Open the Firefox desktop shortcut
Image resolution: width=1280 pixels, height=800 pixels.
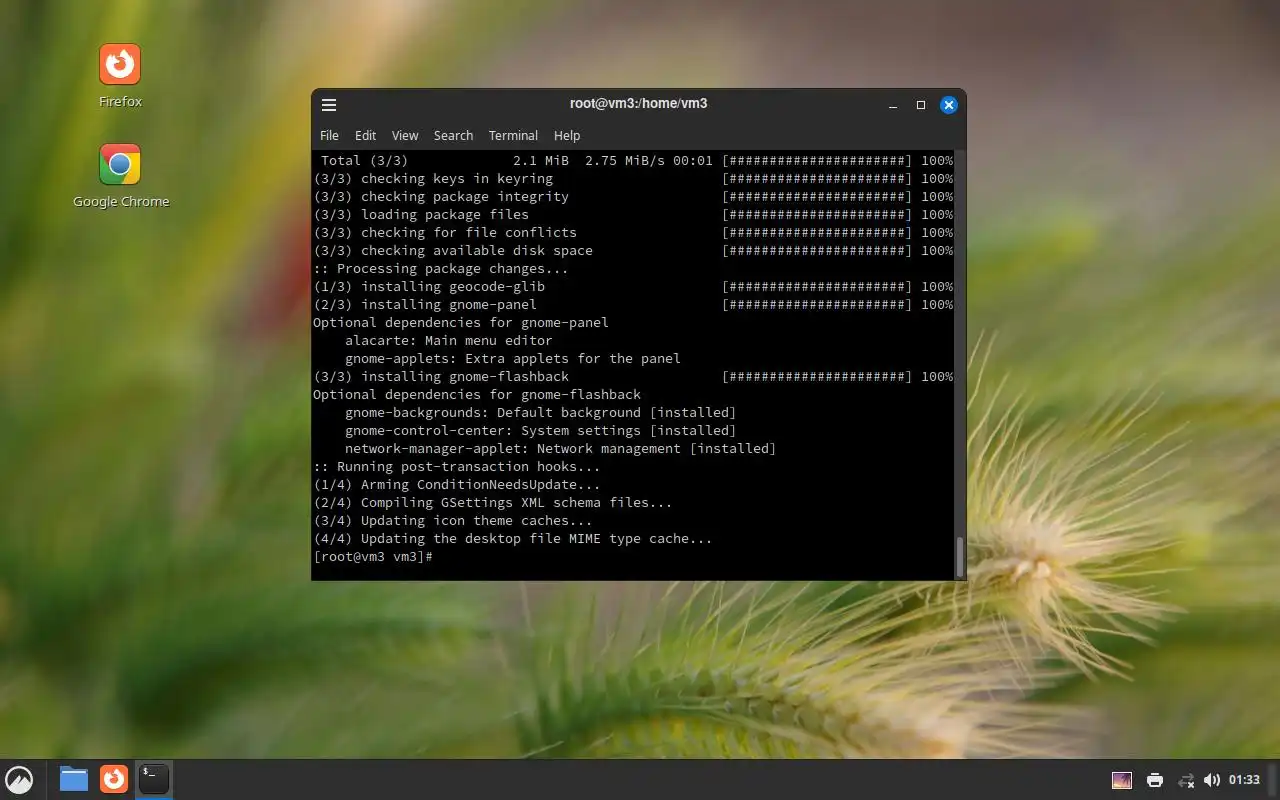(x=120, y=75)
